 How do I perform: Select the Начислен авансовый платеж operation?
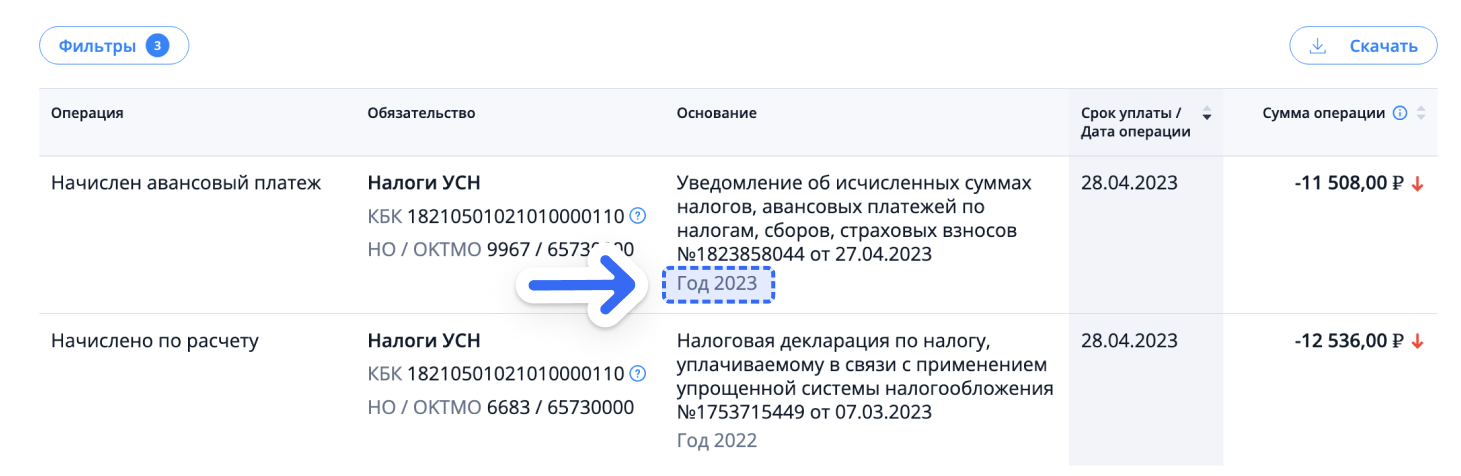pos(186,184)
